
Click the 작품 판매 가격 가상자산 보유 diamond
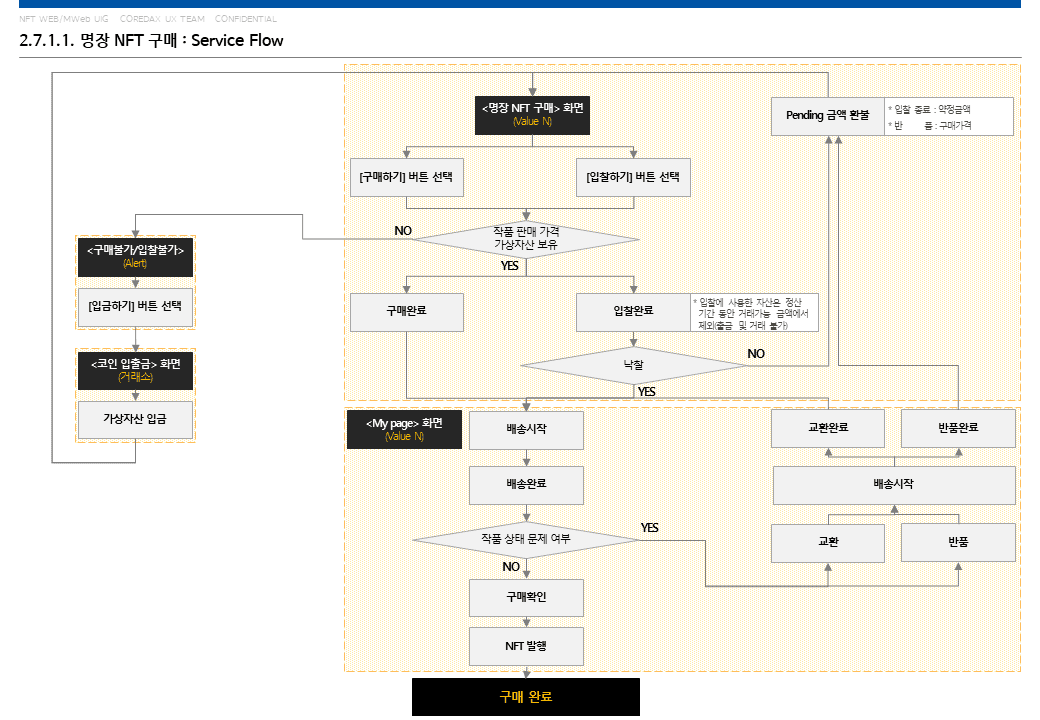click(526, 239)
